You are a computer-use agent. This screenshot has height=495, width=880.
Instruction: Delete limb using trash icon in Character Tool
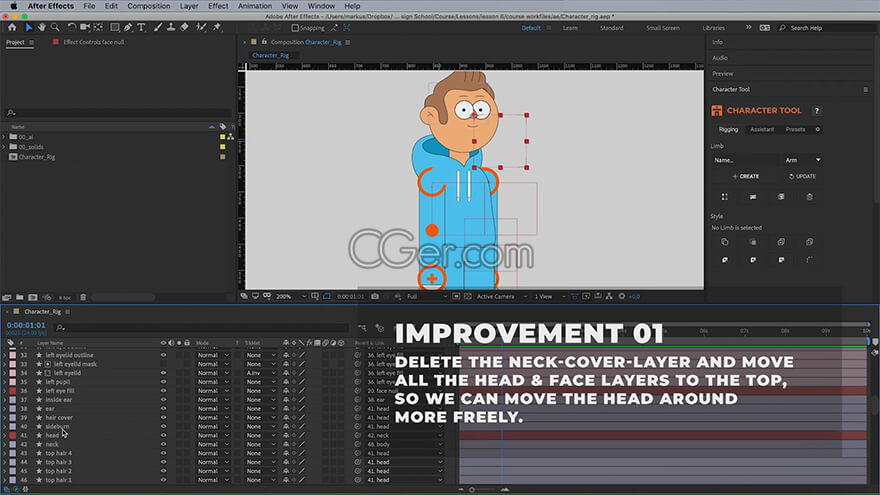(x=809, y=197)
